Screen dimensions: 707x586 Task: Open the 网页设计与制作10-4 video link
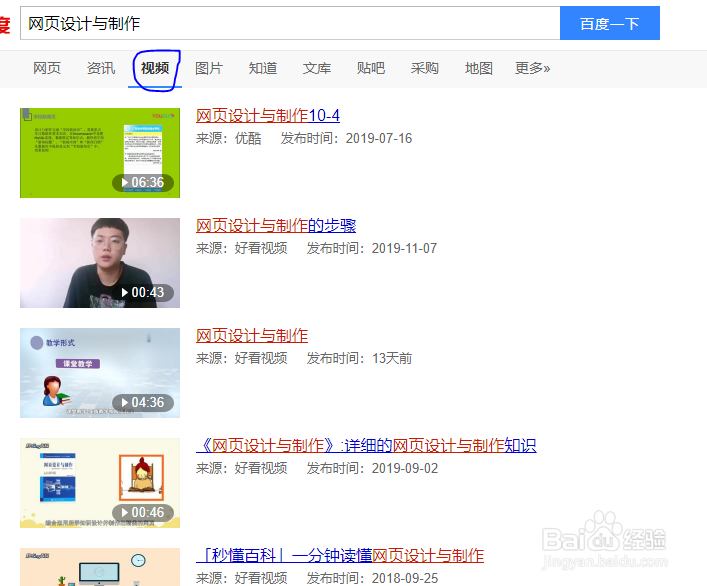tap(268, 115)
